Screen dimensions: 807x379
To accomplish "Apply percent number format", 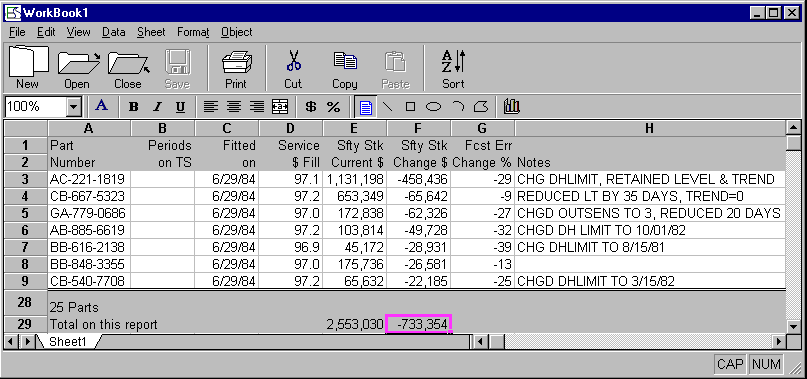I will point(334,107).
